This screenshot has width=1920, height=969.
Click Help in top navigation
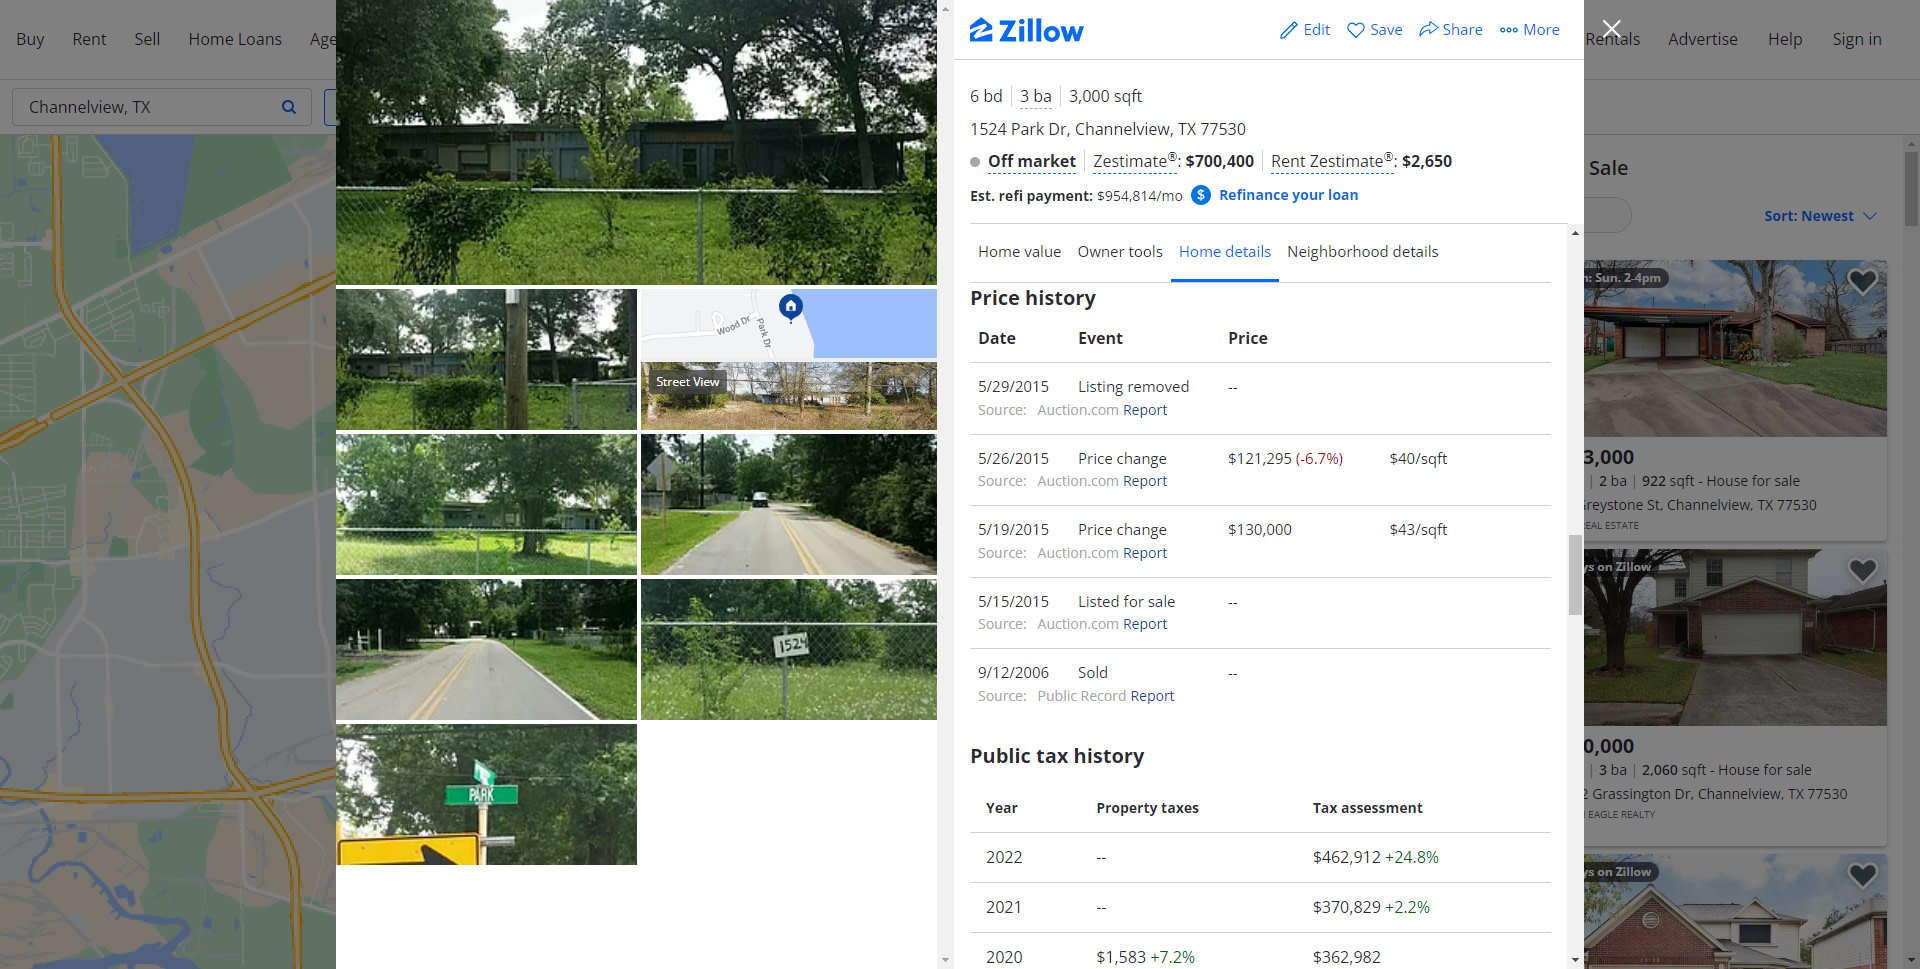click(x=1784, y=39)
